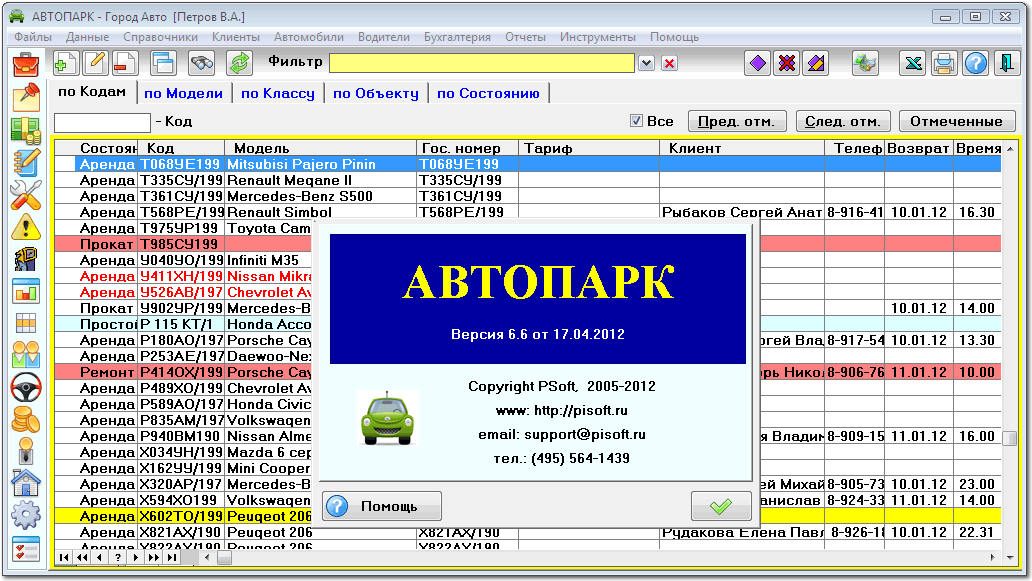Exit the program via the door icon
Screen dimensions: 1032x581
(x=1005, y=62)
